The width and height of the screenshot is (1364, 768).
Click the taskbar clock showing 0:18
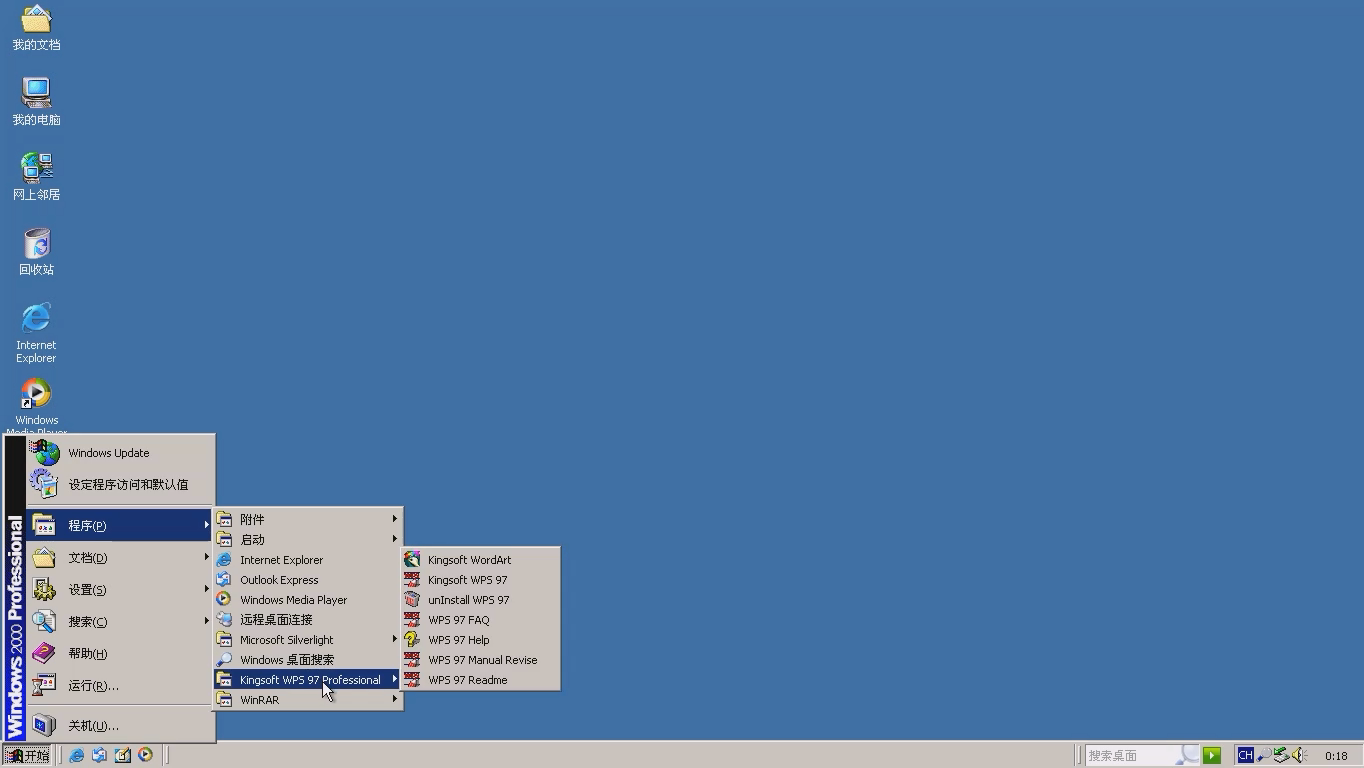tap(1336, 756)
